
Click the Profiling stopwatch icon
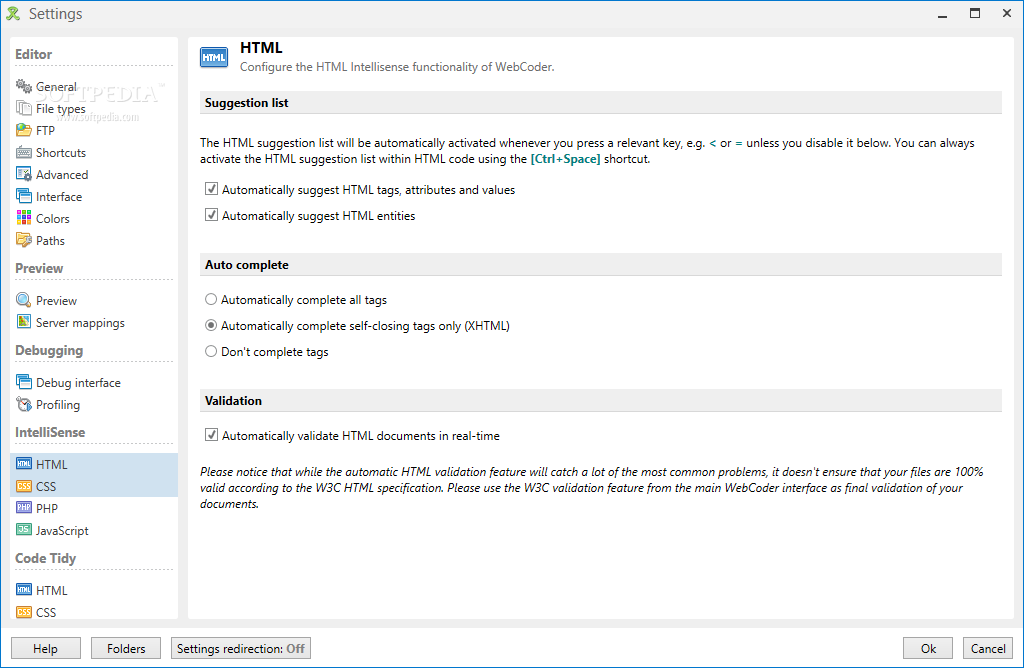(24, 405)
